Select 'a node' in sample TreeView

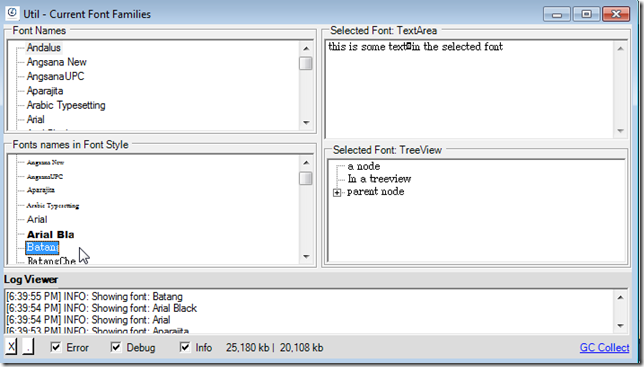coord(364,166)
